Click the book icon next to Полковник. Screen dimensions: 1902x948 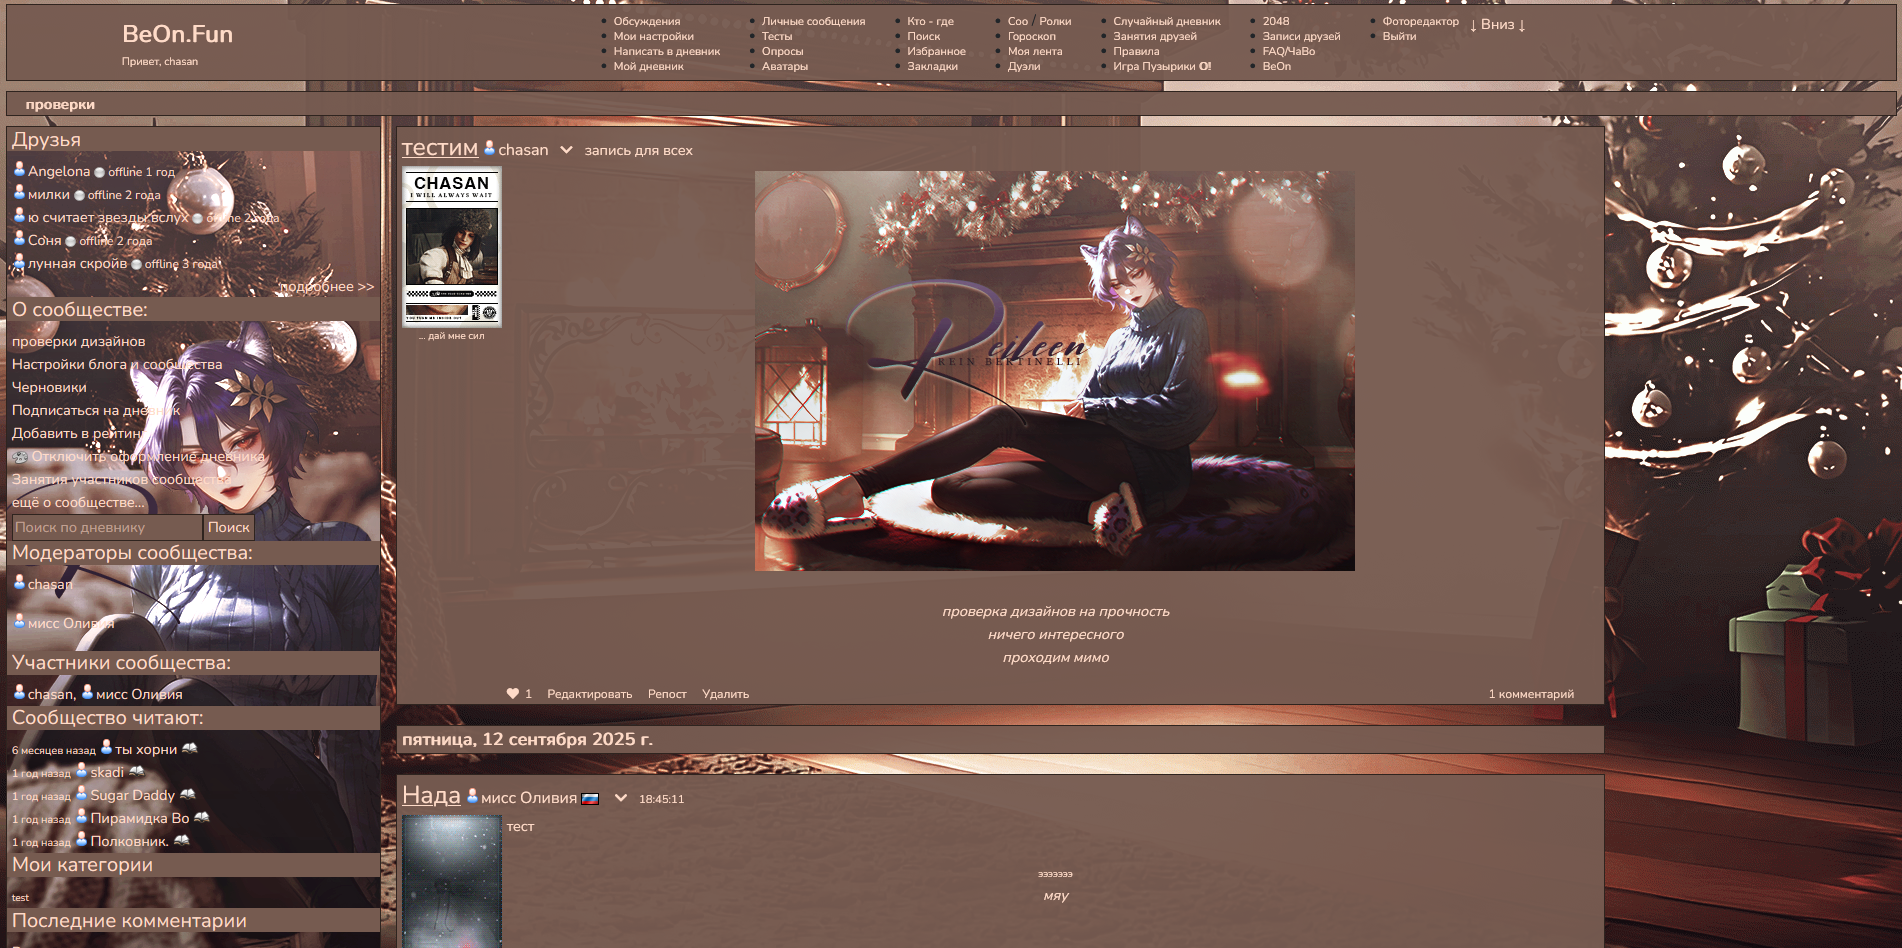[182, 841]
